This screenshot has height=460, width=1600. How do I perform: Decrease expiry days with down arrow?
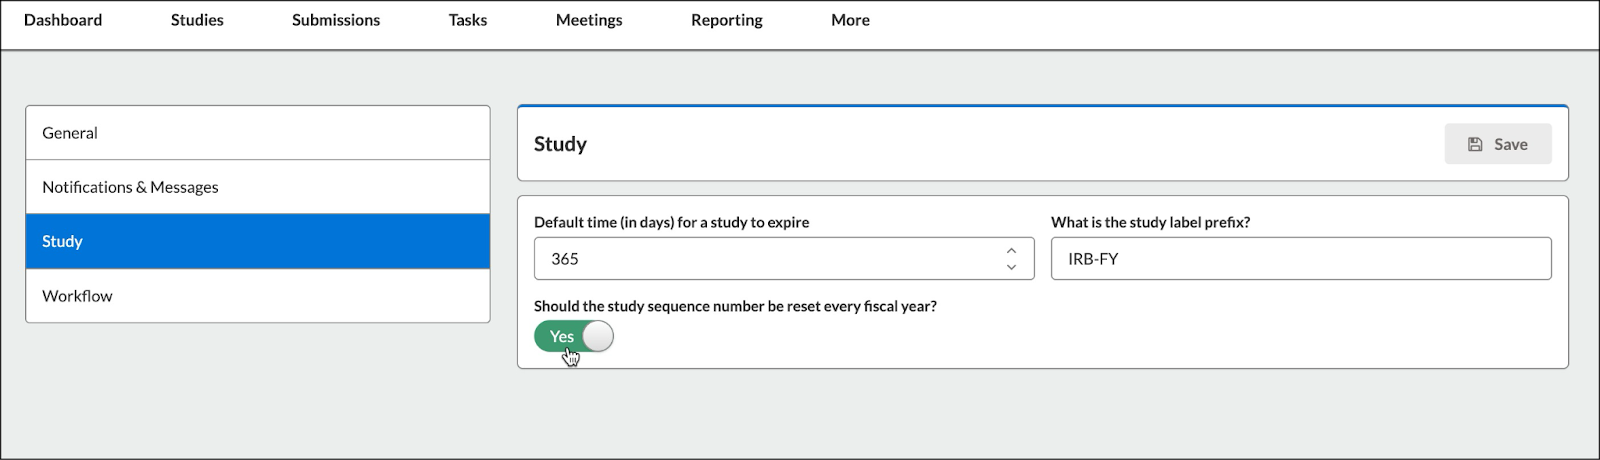tap(1011, 267)
